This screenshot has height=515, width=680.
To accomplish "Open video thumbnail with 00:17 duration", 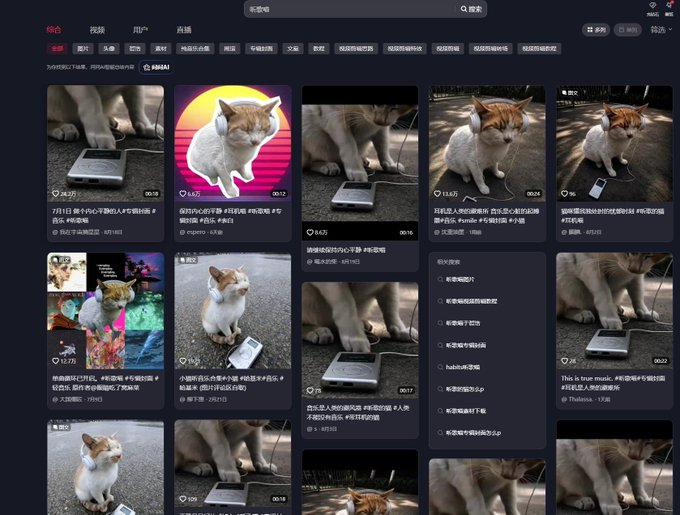I will click(x=360, y=340).
